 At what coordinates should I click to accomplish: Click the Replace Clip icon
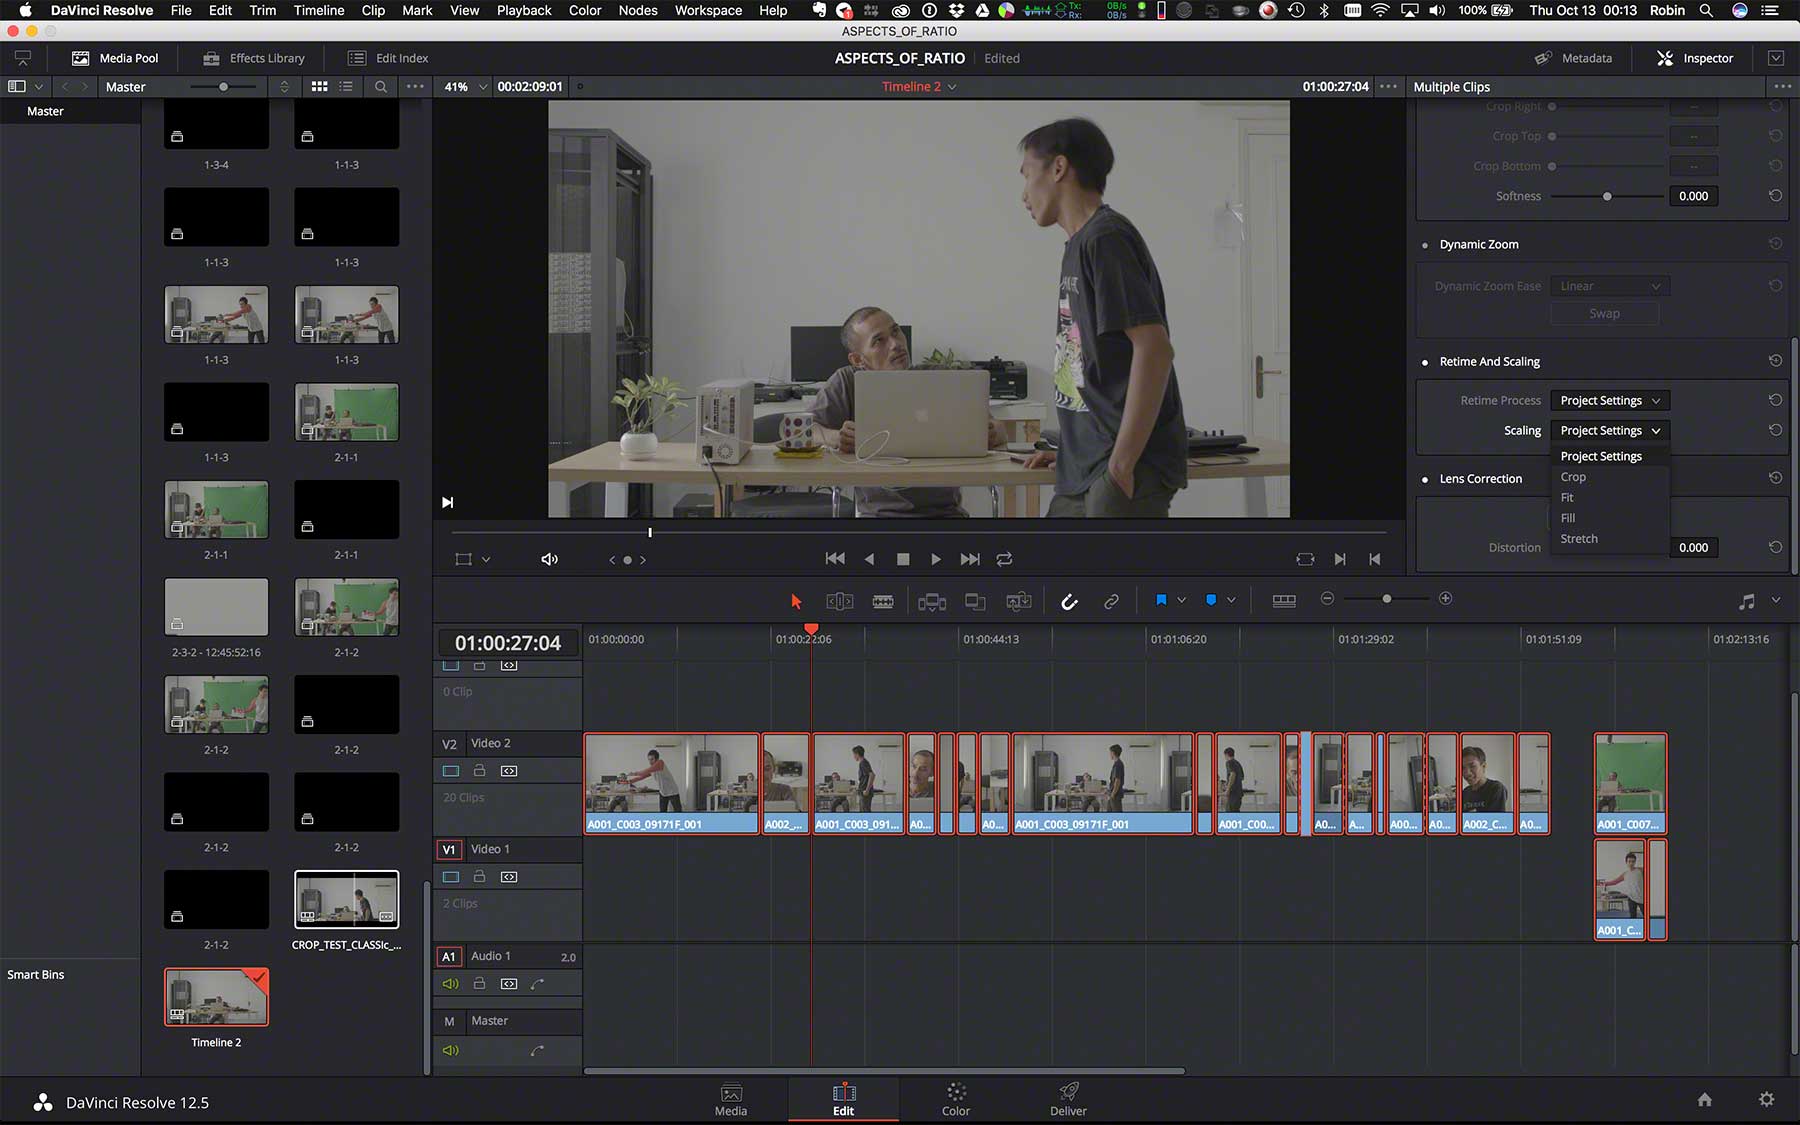point(1019,601)
